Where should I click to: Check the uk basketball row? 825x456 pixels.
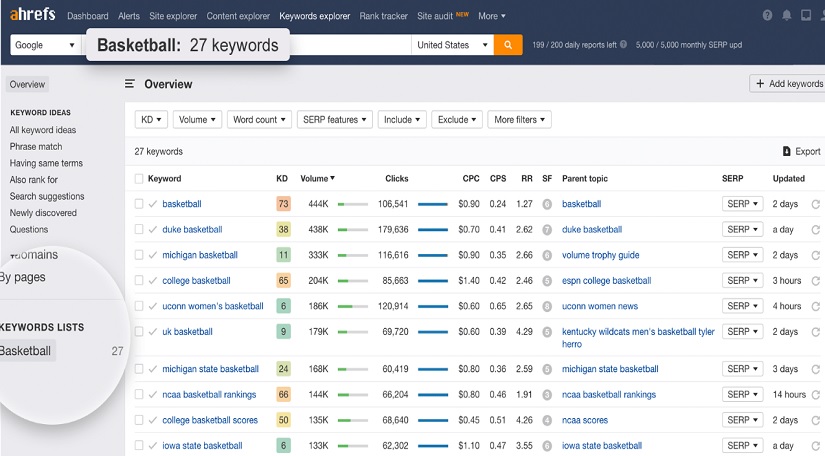pos(139,332)
